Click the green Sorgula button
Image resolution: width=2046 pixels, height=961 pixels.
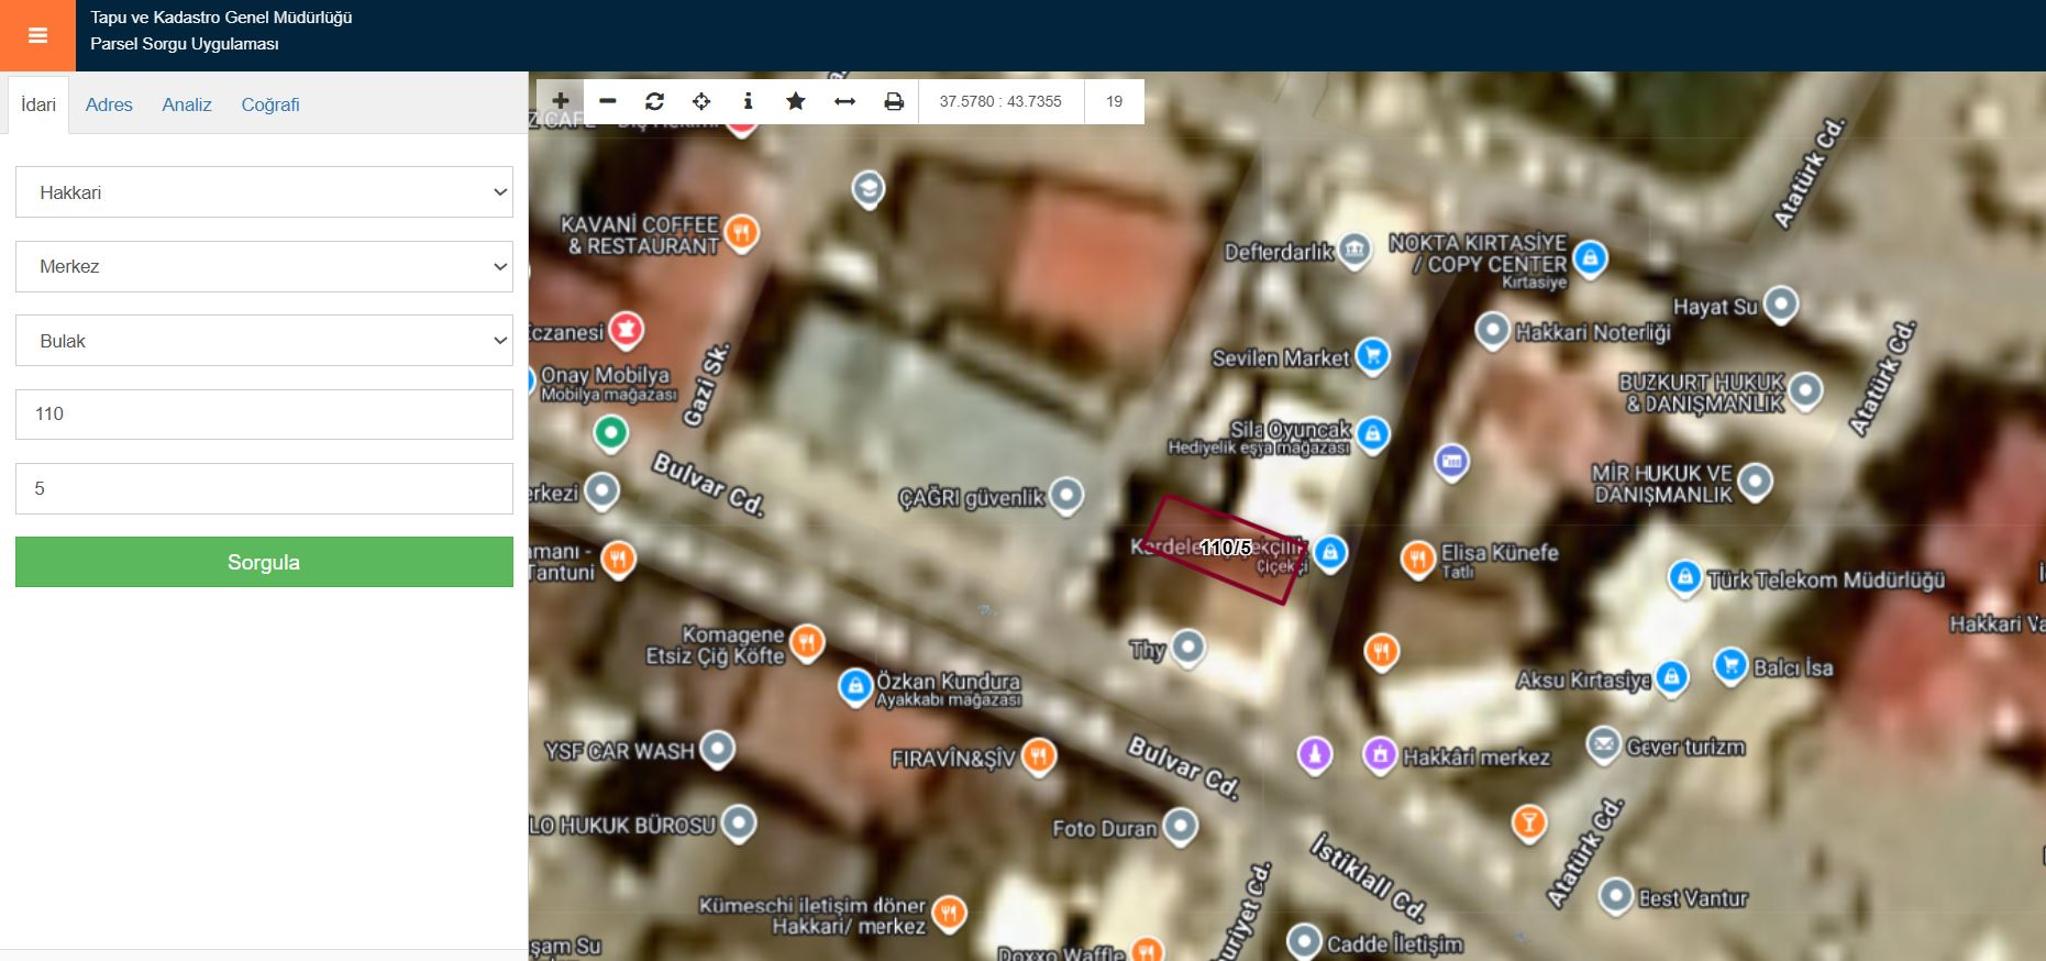pos(264,562)
